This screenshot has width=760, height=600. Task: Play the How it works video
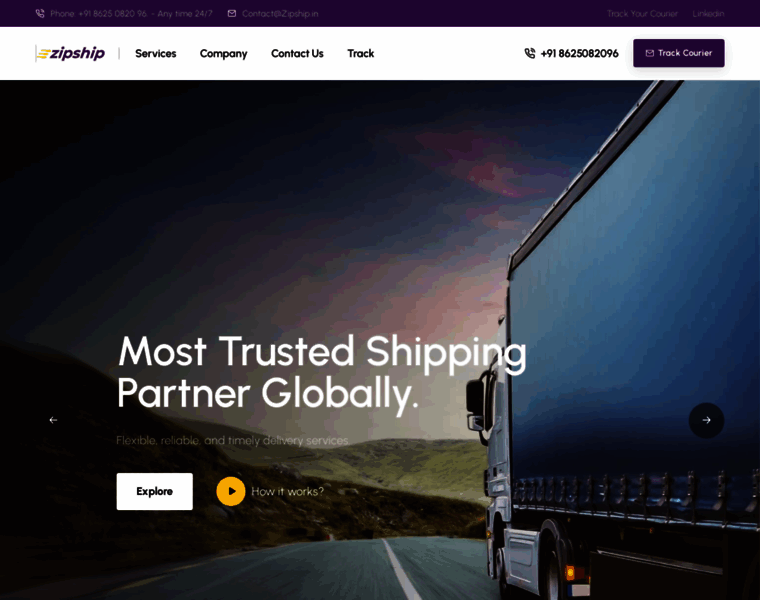(x=231, y=491)
